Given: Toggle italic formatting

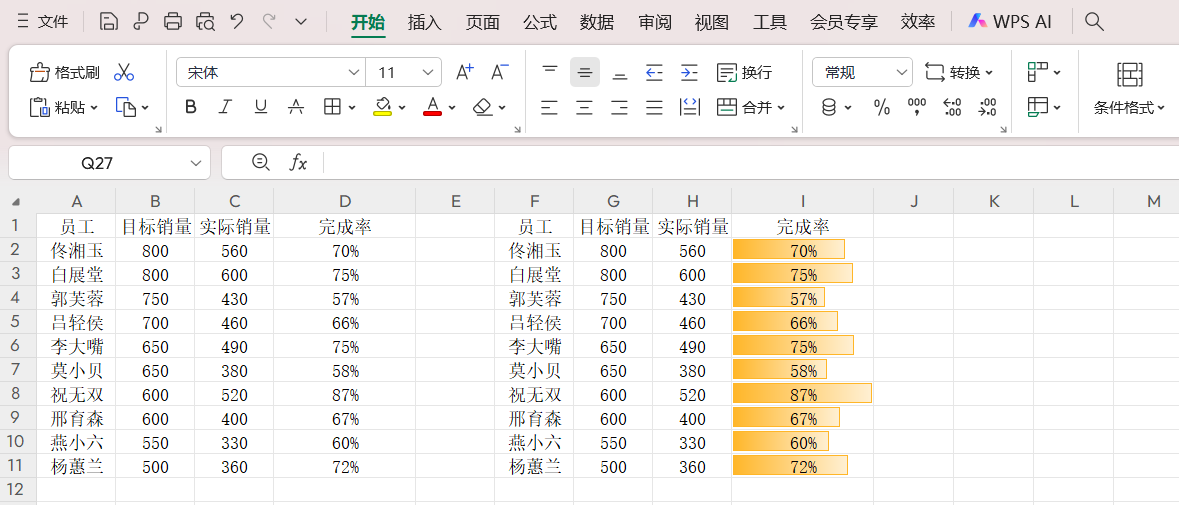Looking at the screenshot, I should (225, 107).
